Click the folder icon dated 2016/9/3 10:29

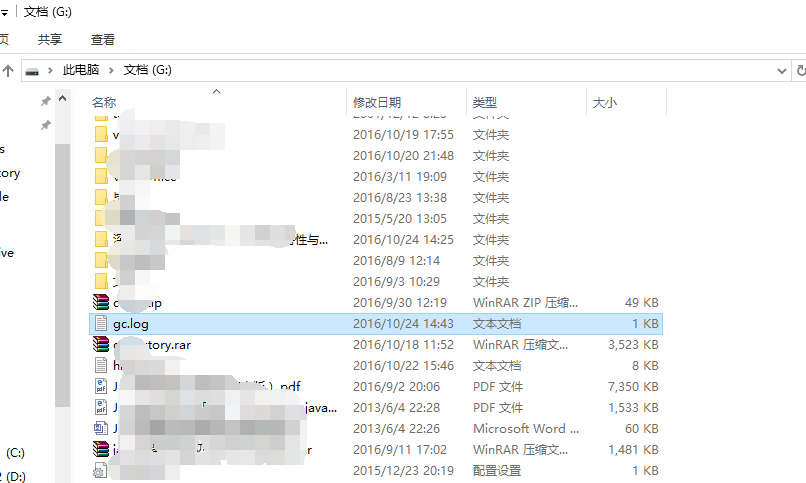coord(101,281)
